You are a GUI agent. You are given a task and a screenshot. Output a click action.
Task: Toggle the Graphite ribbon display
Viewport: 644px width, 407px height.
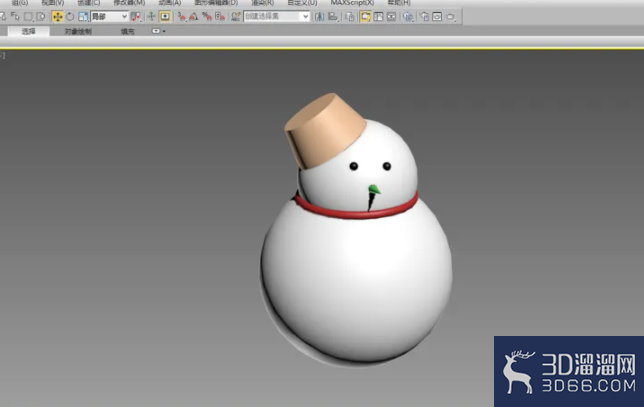point(365,16)
